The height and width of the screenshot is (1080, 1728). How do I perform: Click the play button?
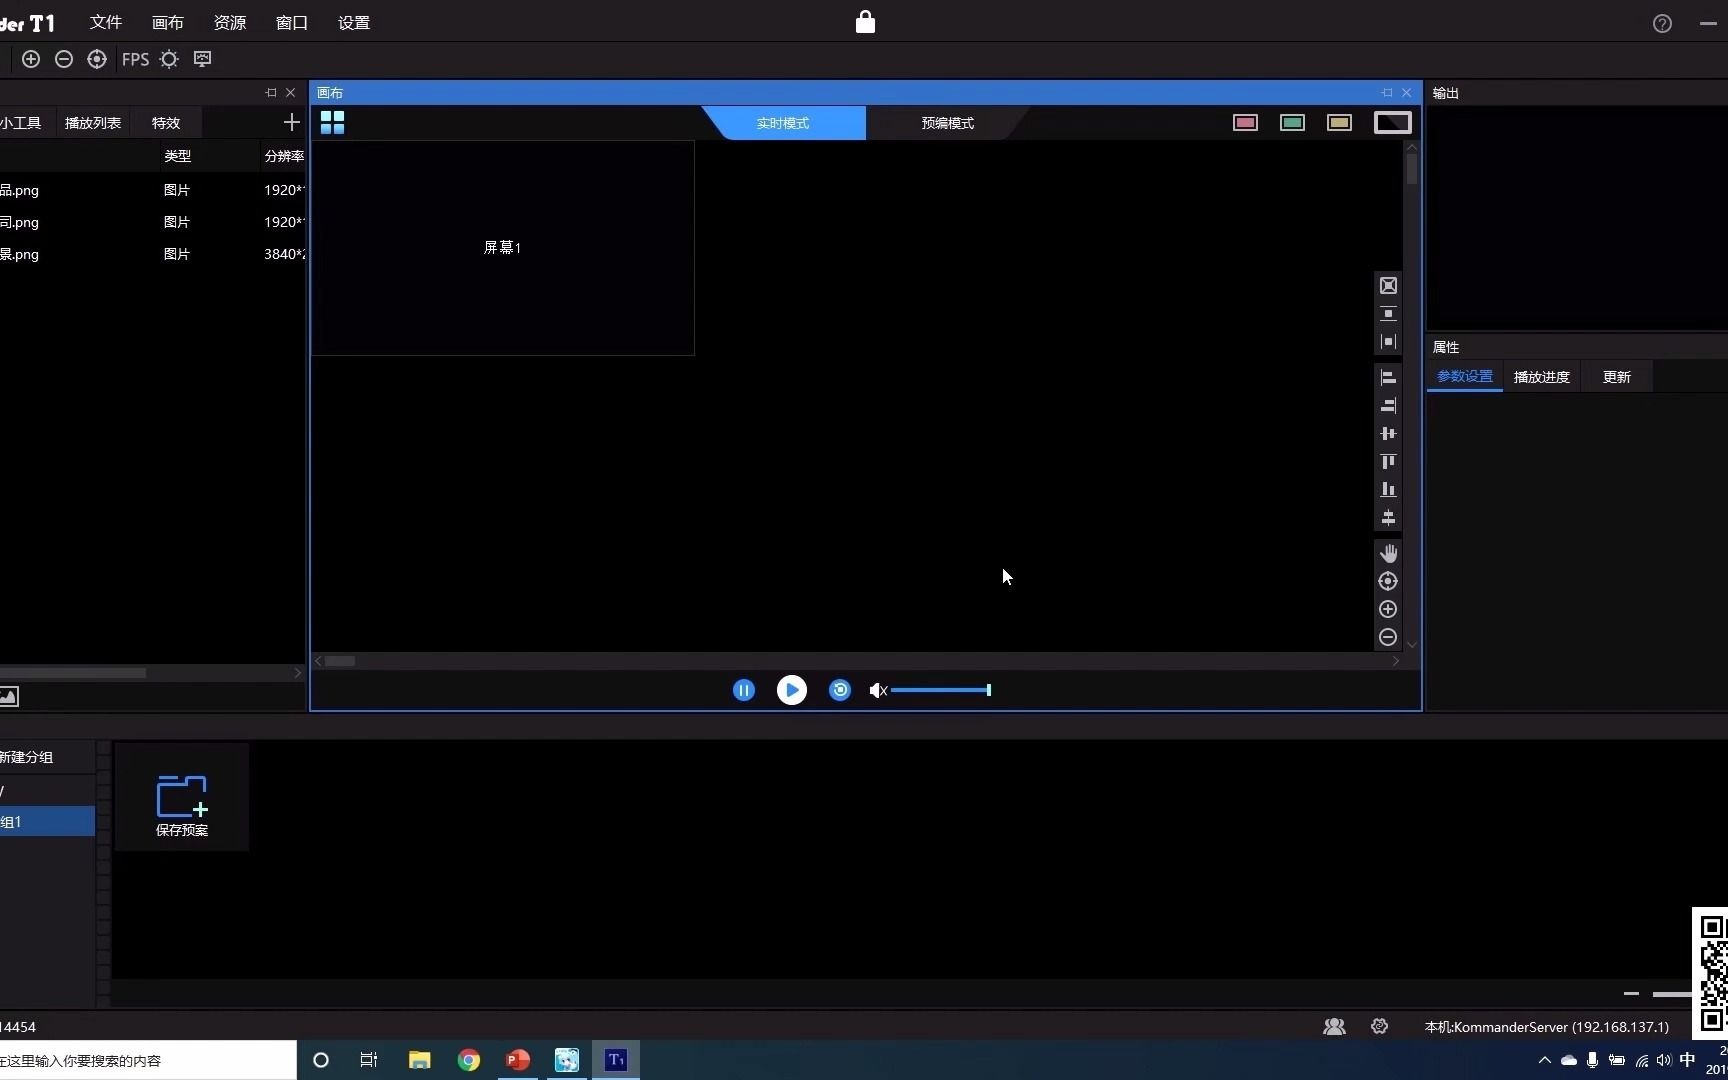[792, 690]
